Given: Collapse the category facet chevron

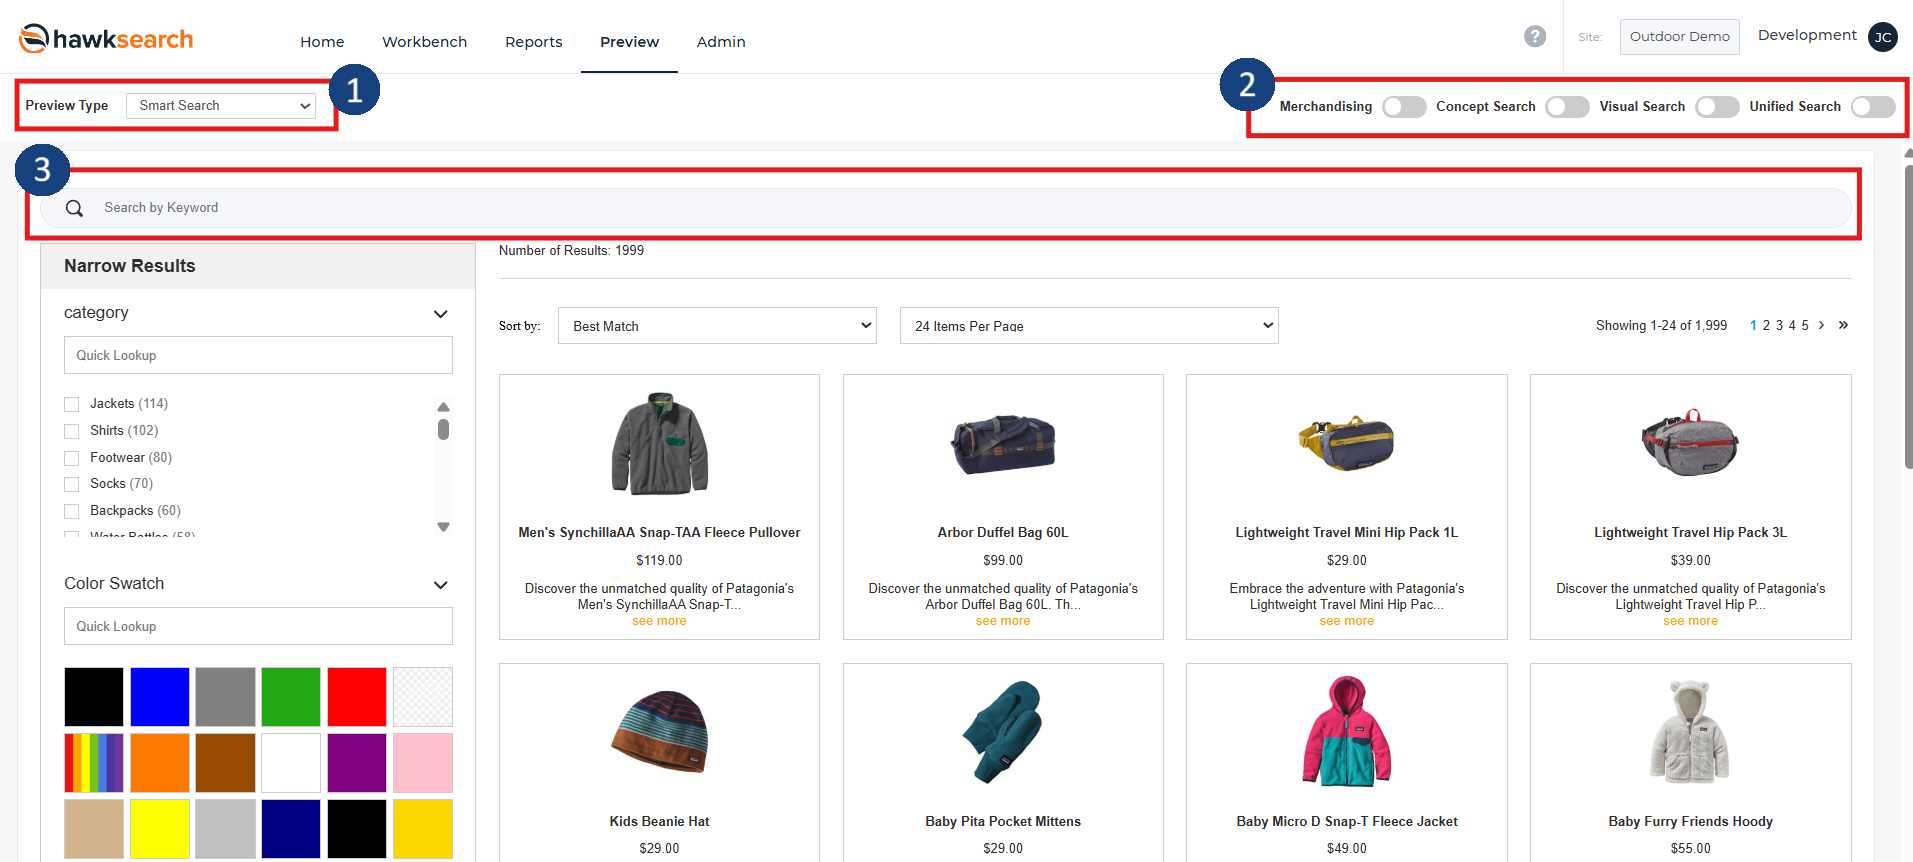Looking at the screenshot, I should 440,314.
